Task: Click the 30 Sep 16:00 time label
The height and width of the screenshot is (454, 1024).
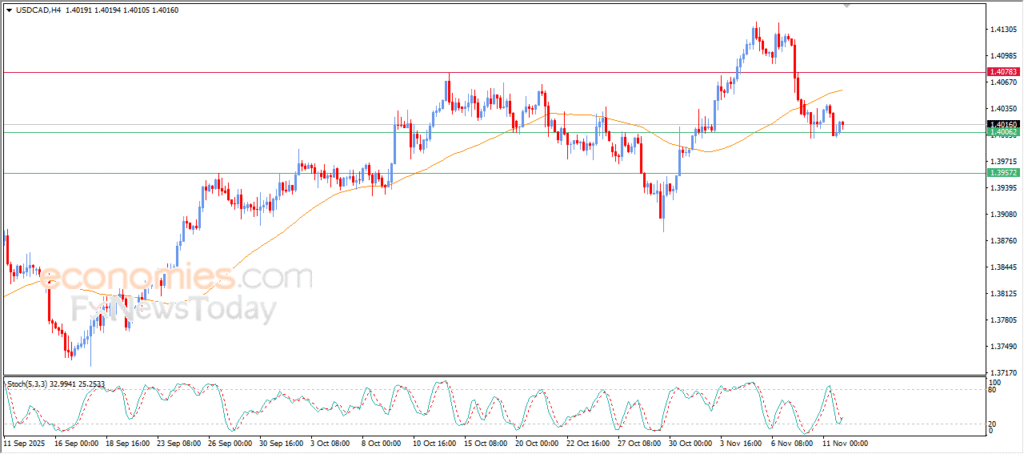Action: click(280, 443)
